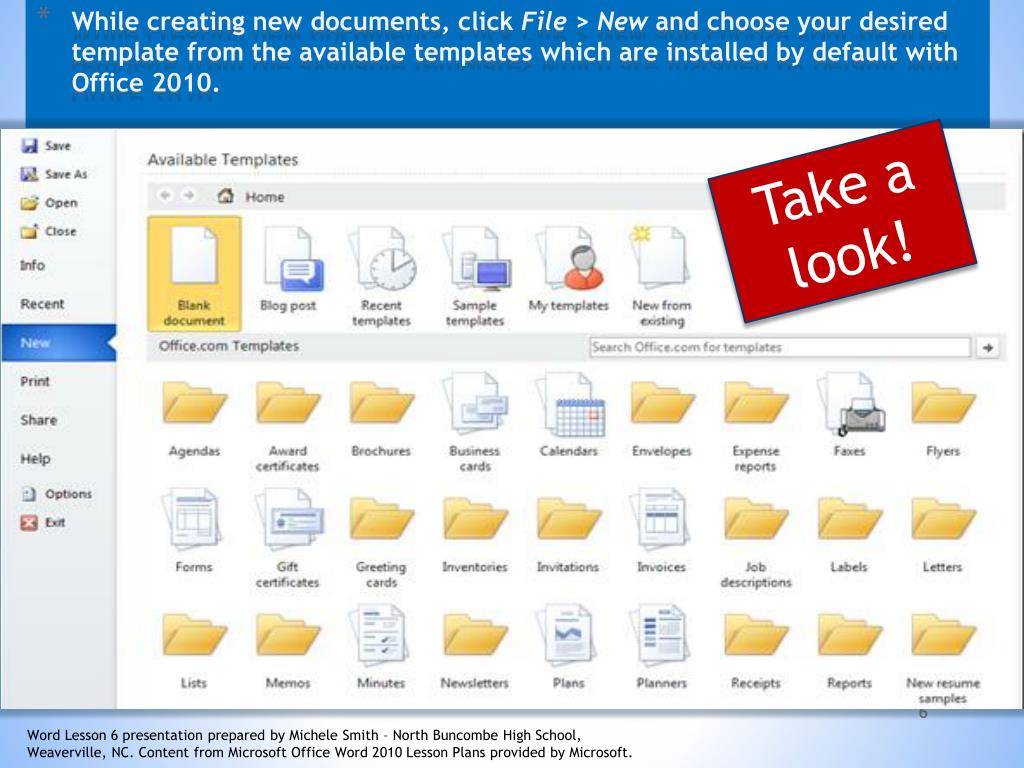Click the forward navigation arrow
This screenshot has height=768, width=1024.
click(189, 195)
